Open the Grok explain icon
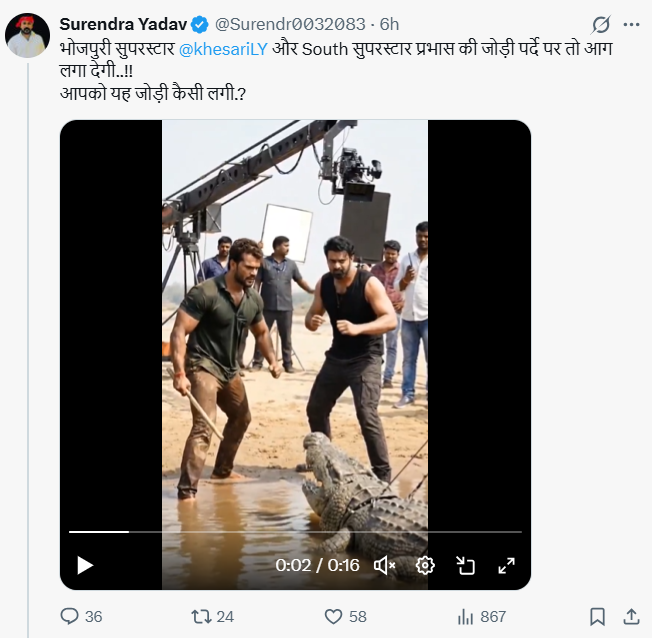652x638 pixels. 601,24
